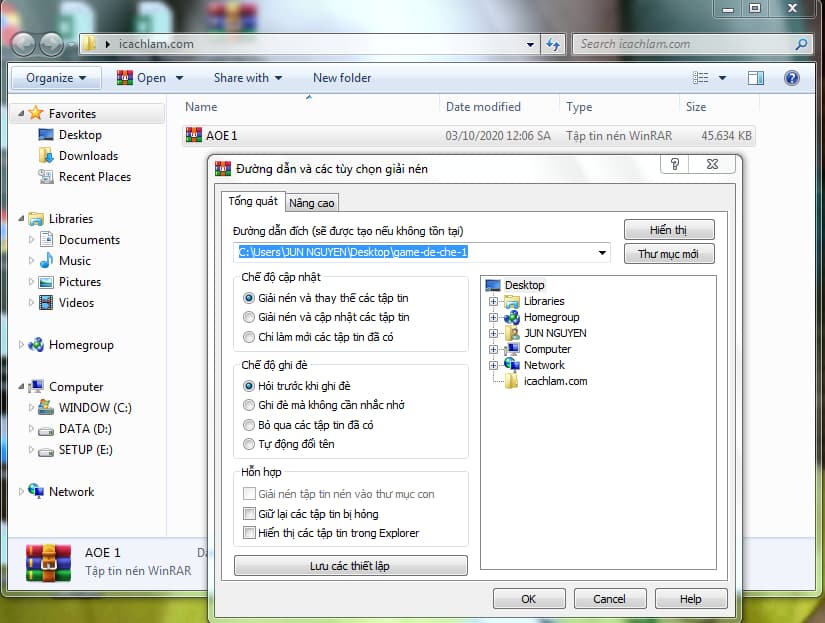Click the change view icon in toolbar
Image resolution: width=825 pixels, height=623 pixels.
700,78
